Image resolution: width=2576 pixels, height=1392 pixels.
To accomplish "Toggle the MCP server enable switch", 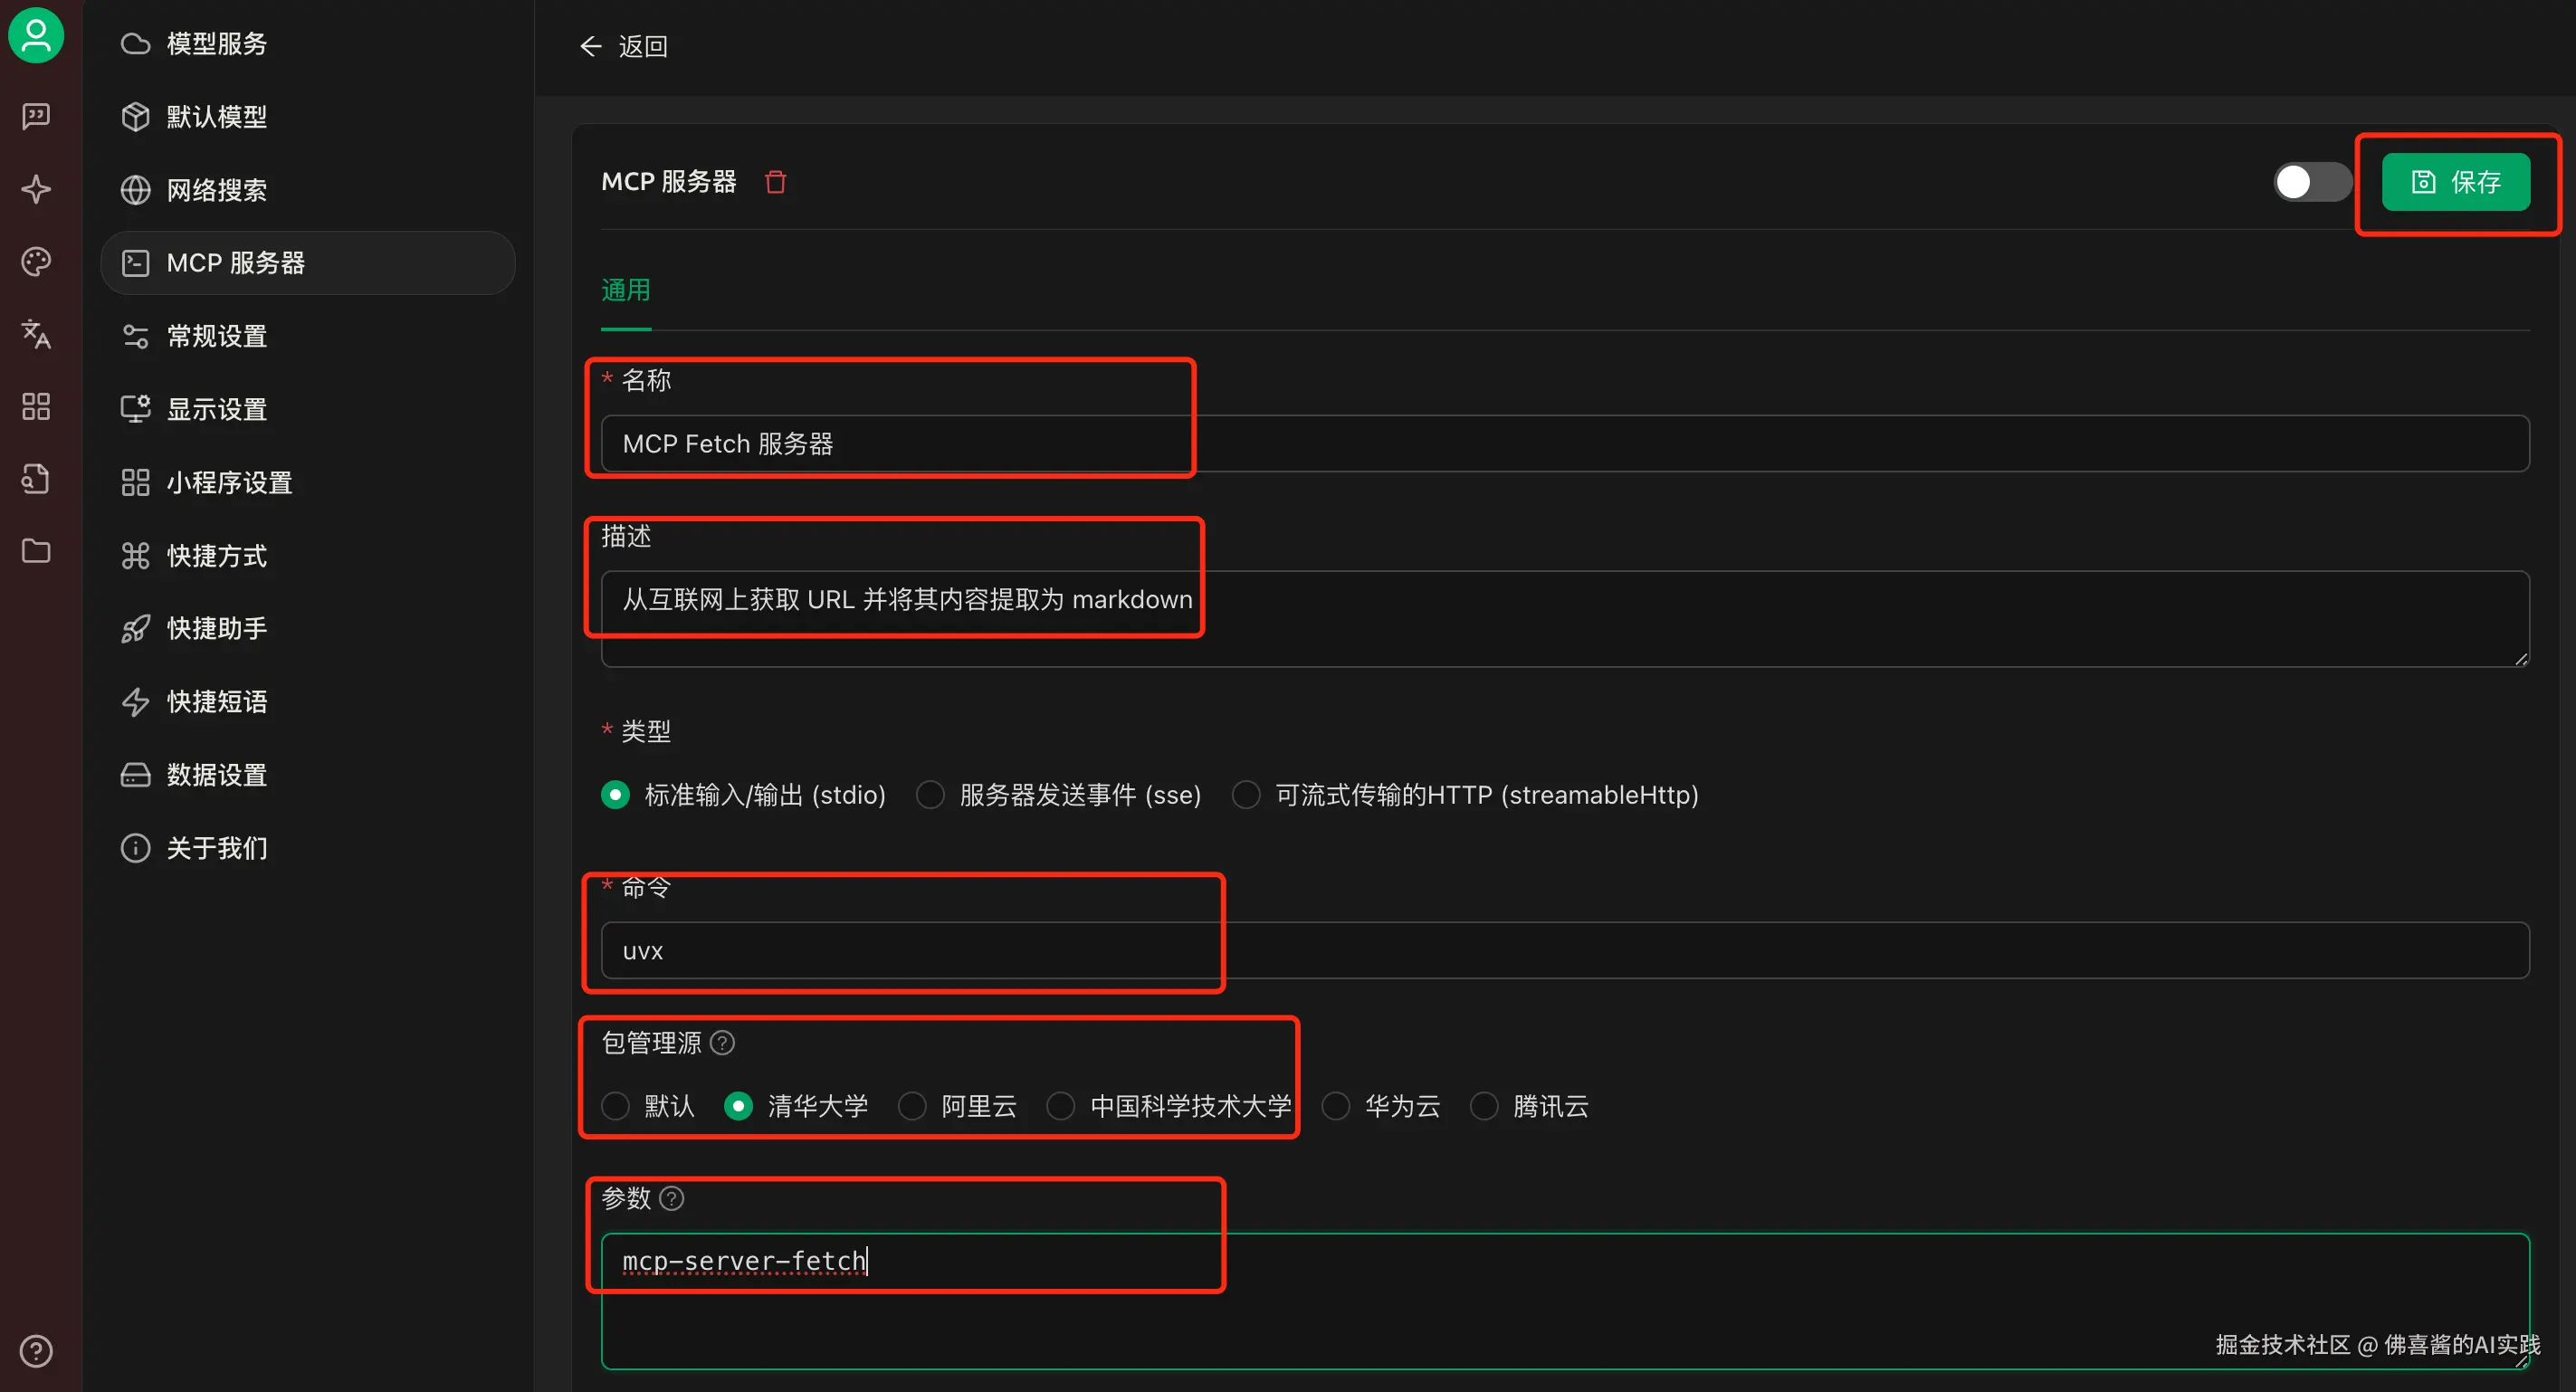I will click(2311, 182).
